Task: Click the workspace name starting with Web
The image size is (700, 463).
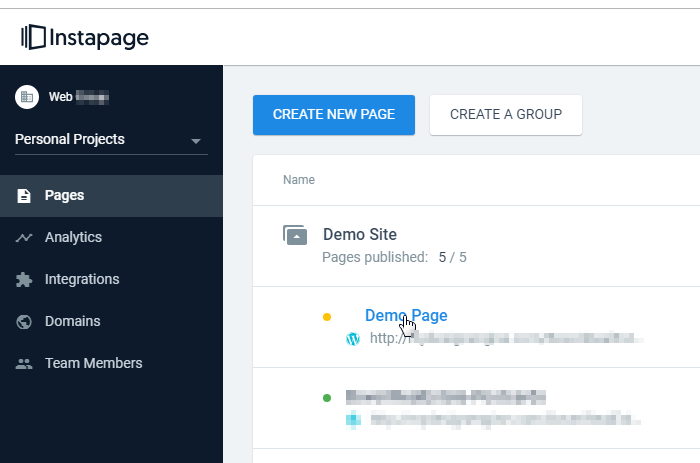Action: (x=79, y=97)
